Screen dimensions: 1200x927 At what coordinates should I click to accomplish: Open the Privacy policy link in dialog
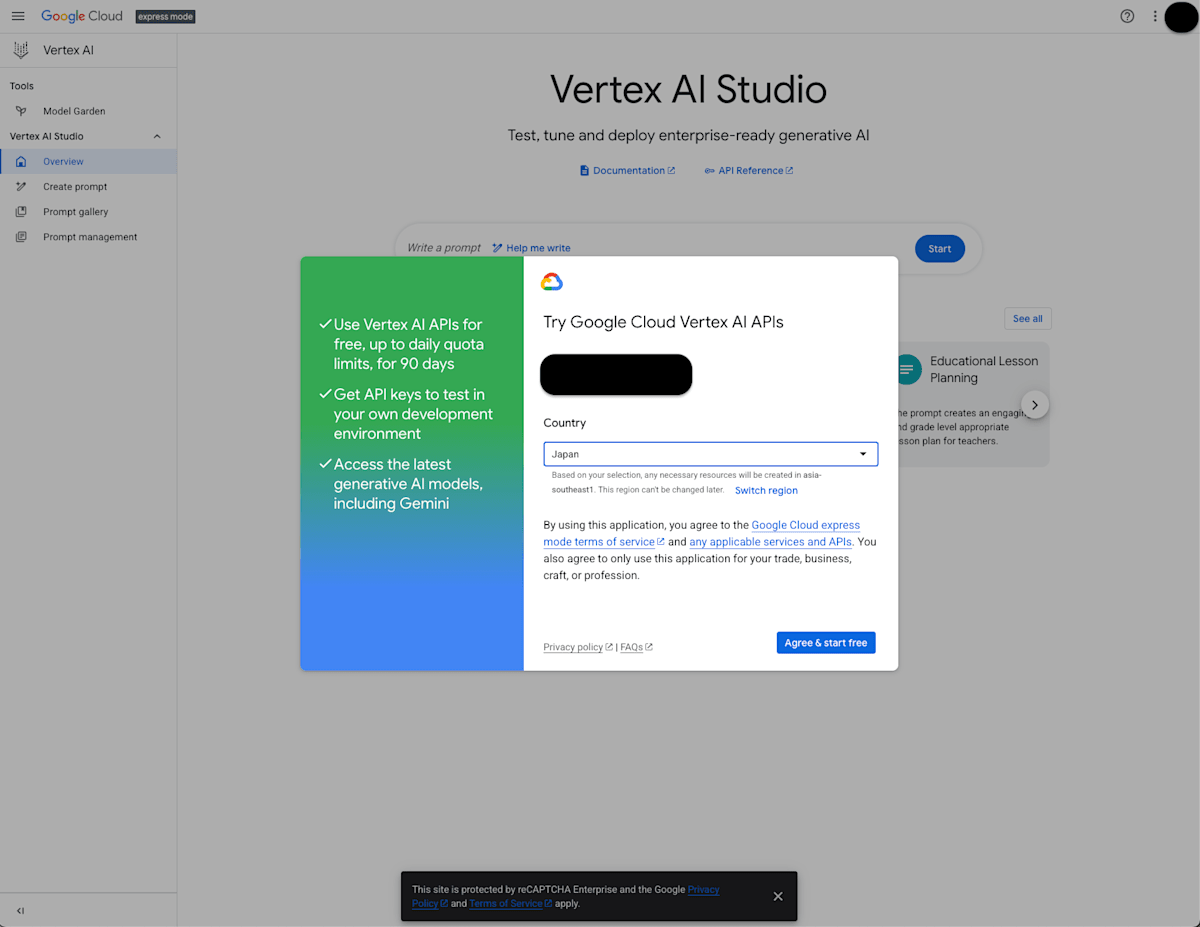pos(578,647)
